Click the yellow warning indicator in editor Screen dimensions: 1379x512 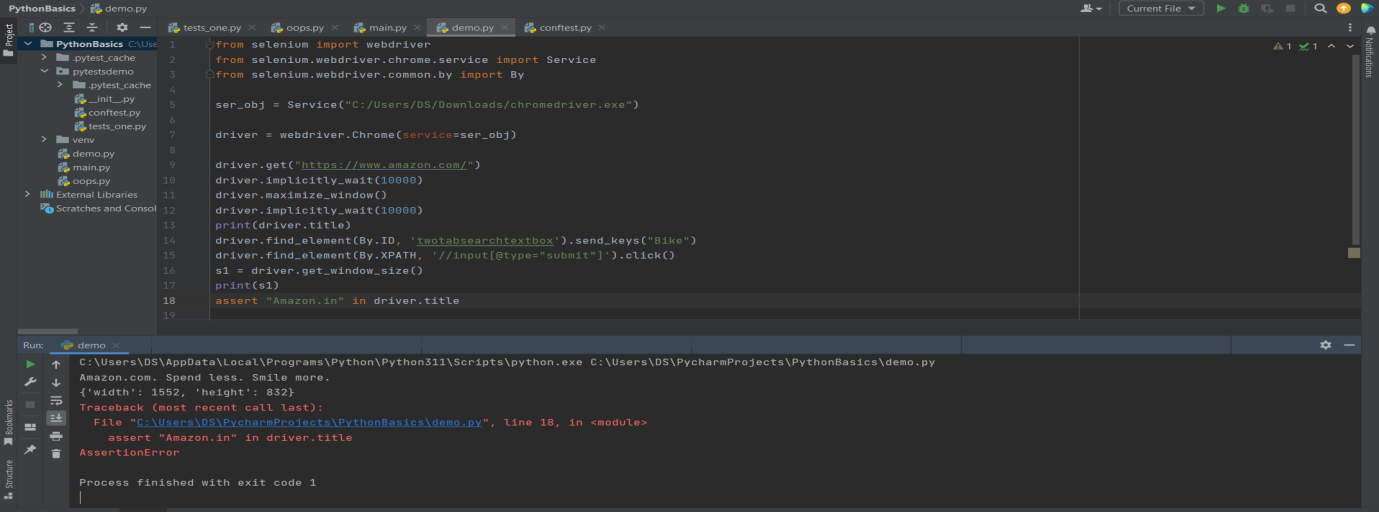click(1283, 46)
